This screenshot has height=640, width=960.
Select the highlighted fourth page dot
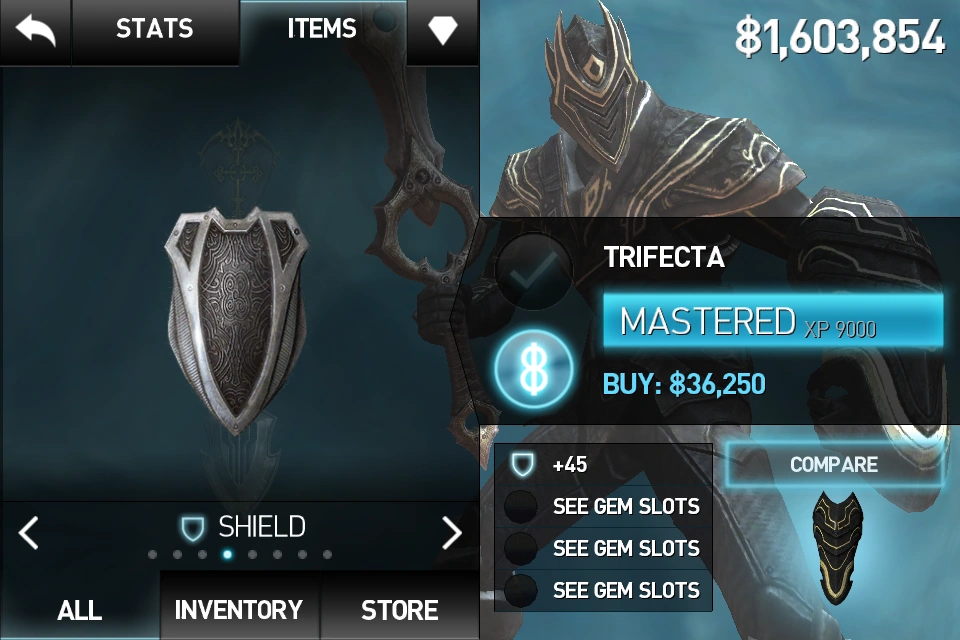point(227,555)
